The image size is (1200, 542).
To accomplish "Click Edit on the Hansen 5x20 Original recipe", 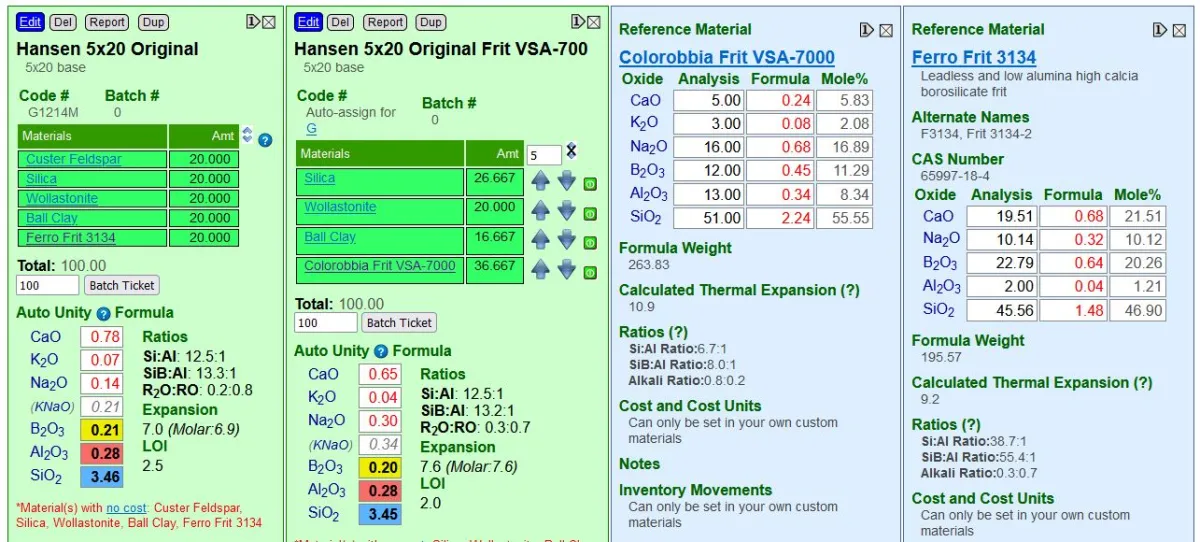I will (30, 22).
